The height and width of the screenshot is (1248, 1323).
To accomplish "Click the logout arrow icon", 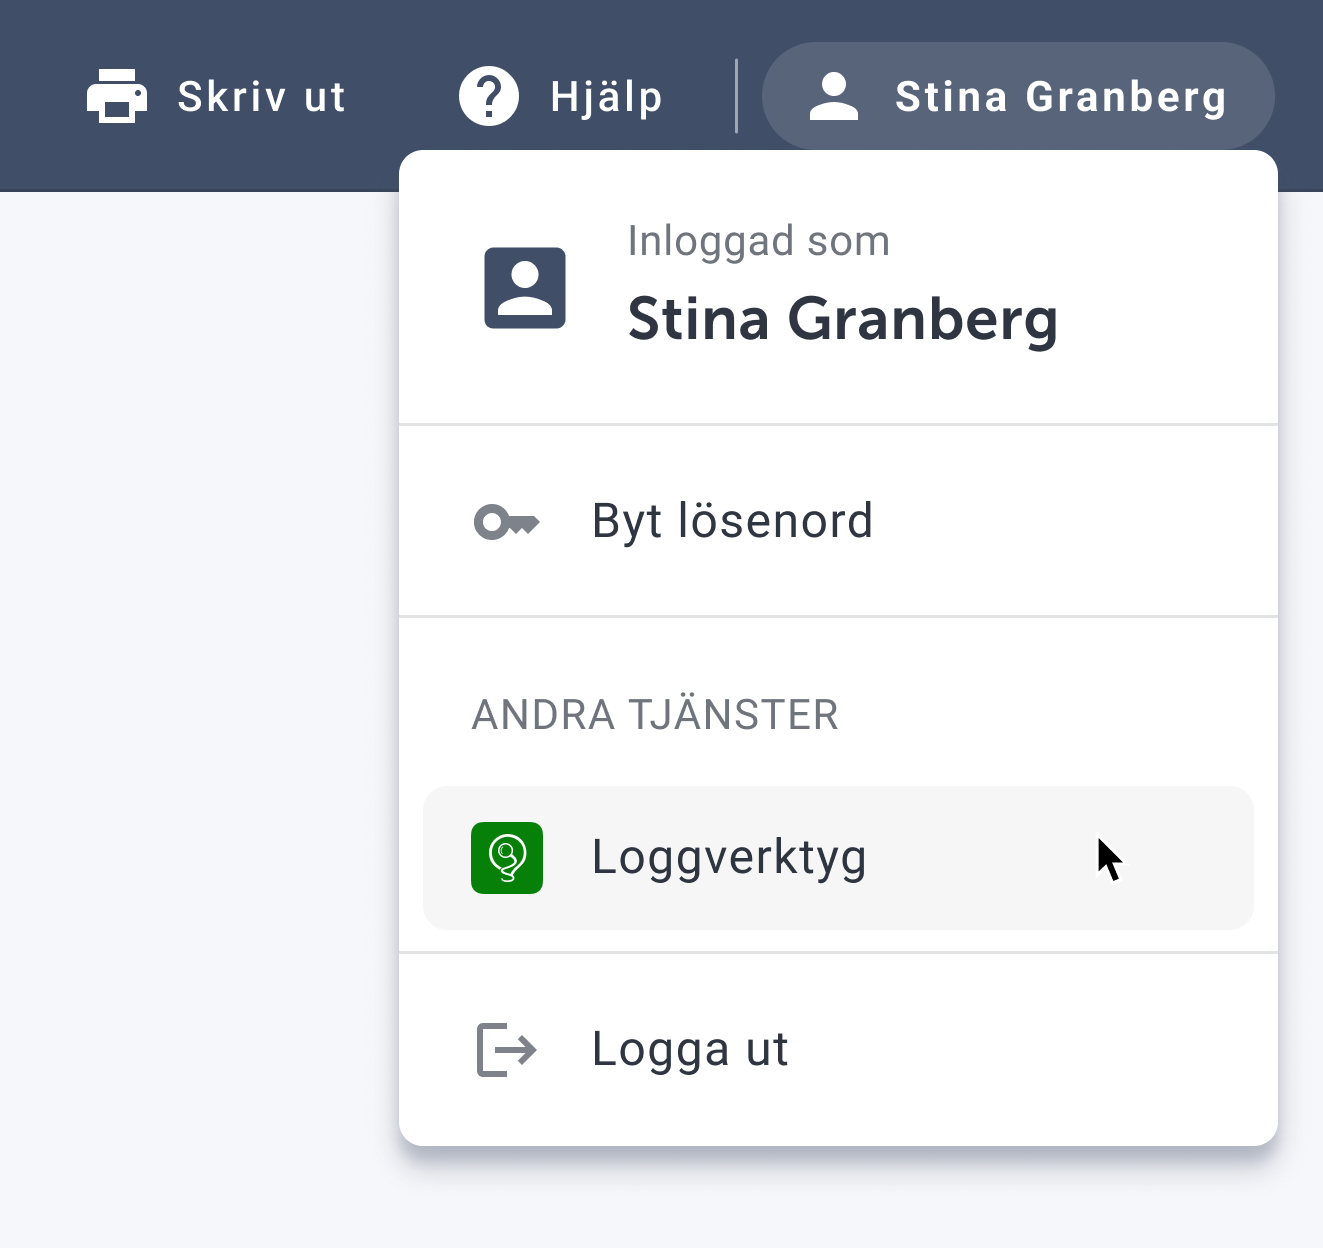I will 507,1050.
